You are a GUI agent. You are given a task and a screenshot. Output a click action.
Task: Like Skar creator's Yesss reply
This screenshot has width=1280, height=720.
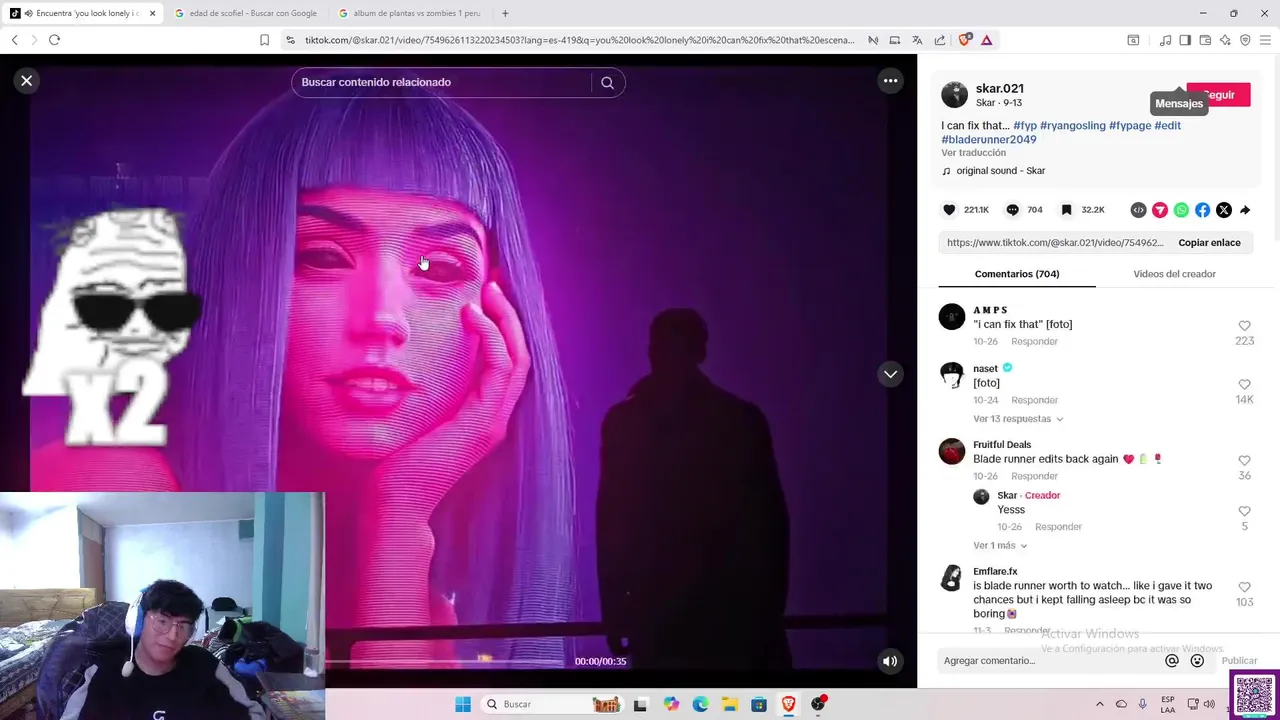click(1245, 512)
